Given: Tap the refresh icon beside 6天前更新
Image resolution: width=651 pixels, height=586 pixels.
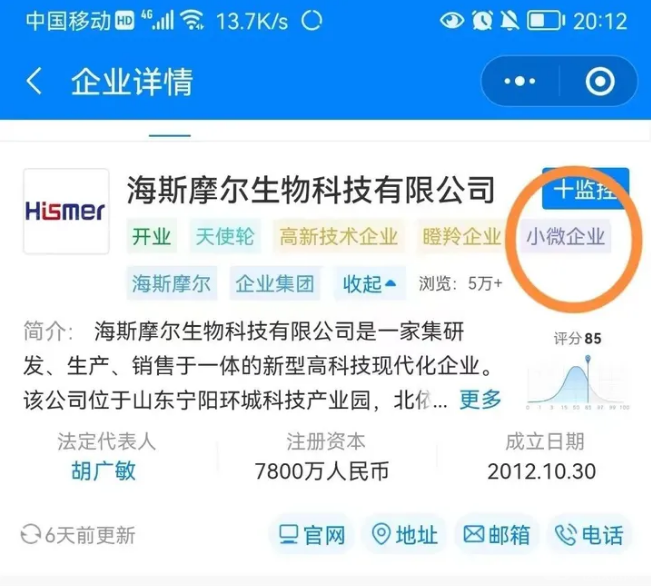Looking at the screenshot, I should pyautogui.click(x=31, y=535).
